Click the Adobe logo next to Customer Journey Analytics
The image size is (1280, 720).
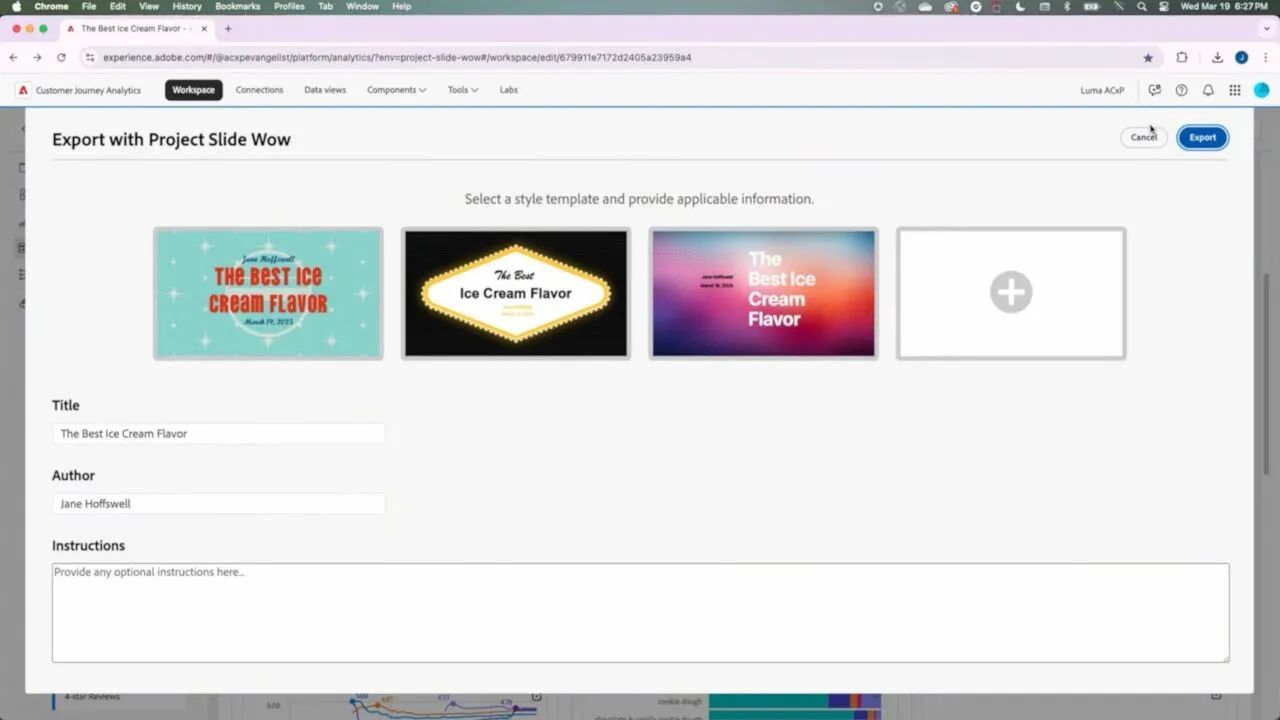(x=22, y=90)
